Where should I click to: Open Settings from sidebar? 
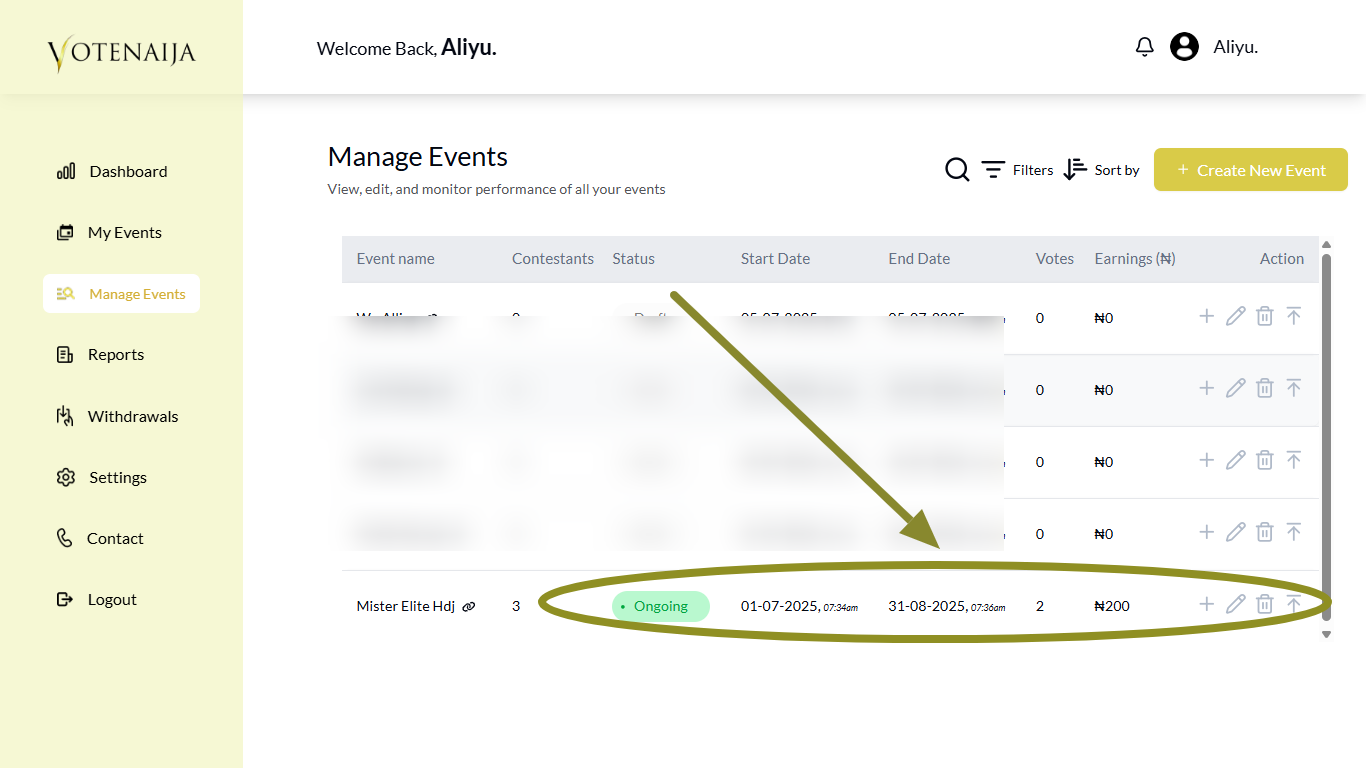point(102,477)
